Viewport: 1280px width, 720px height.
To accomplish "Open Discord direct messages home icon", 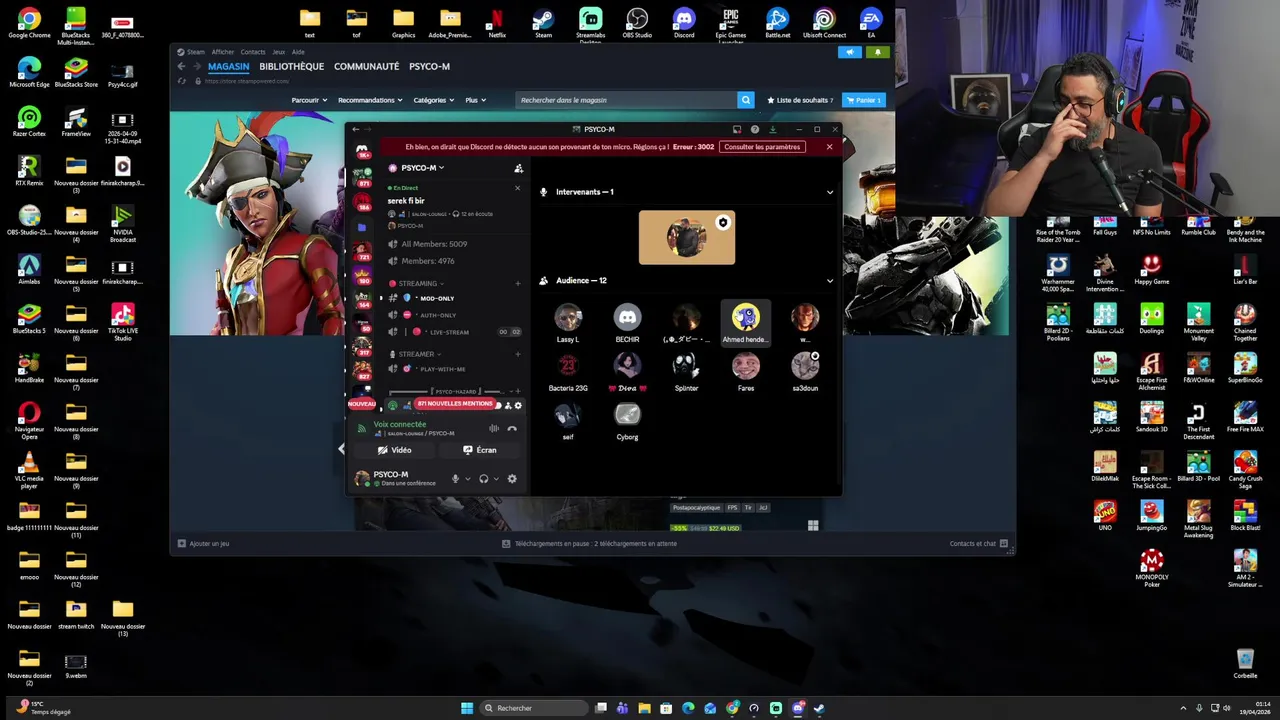I will 362,150.
